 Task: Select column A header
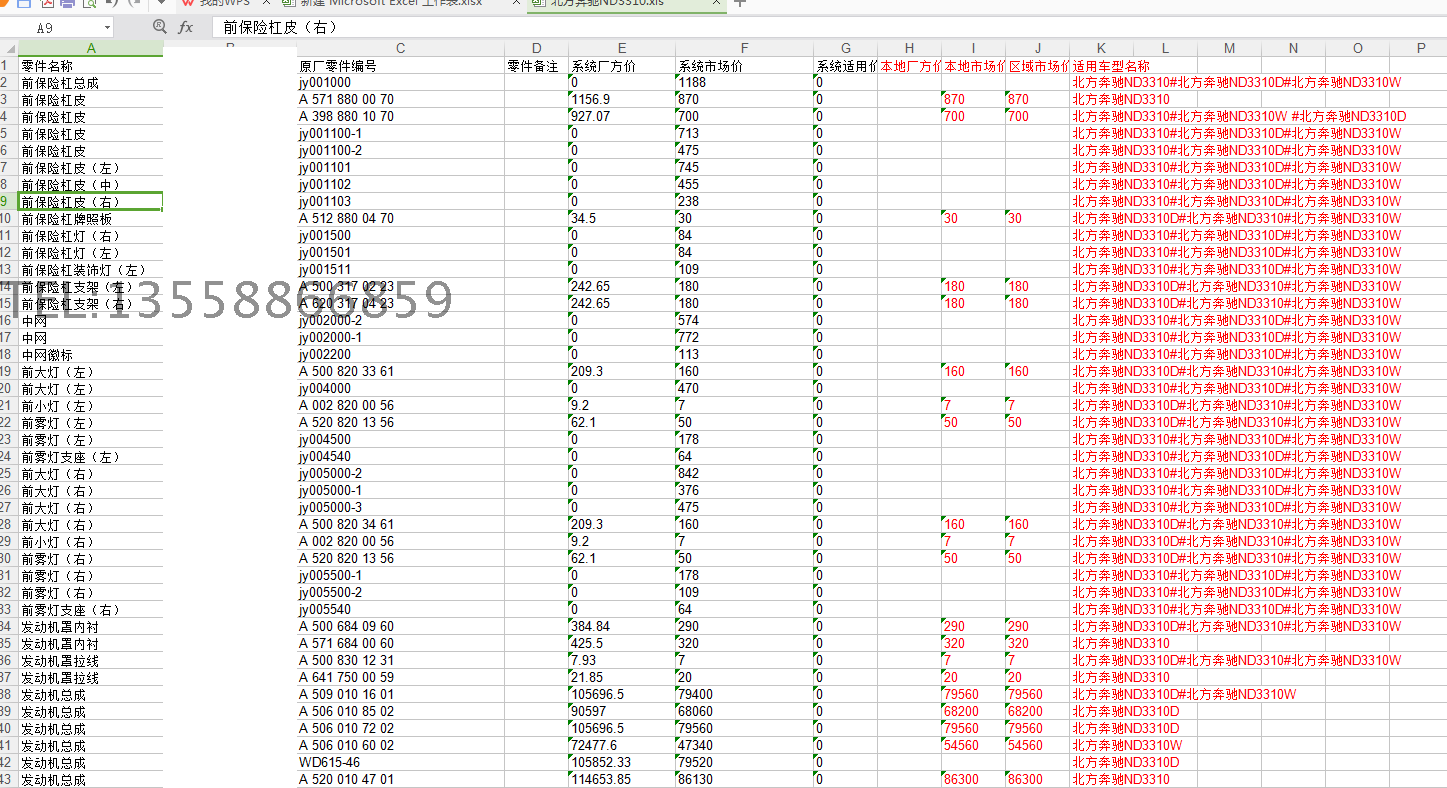click(91, 48)
